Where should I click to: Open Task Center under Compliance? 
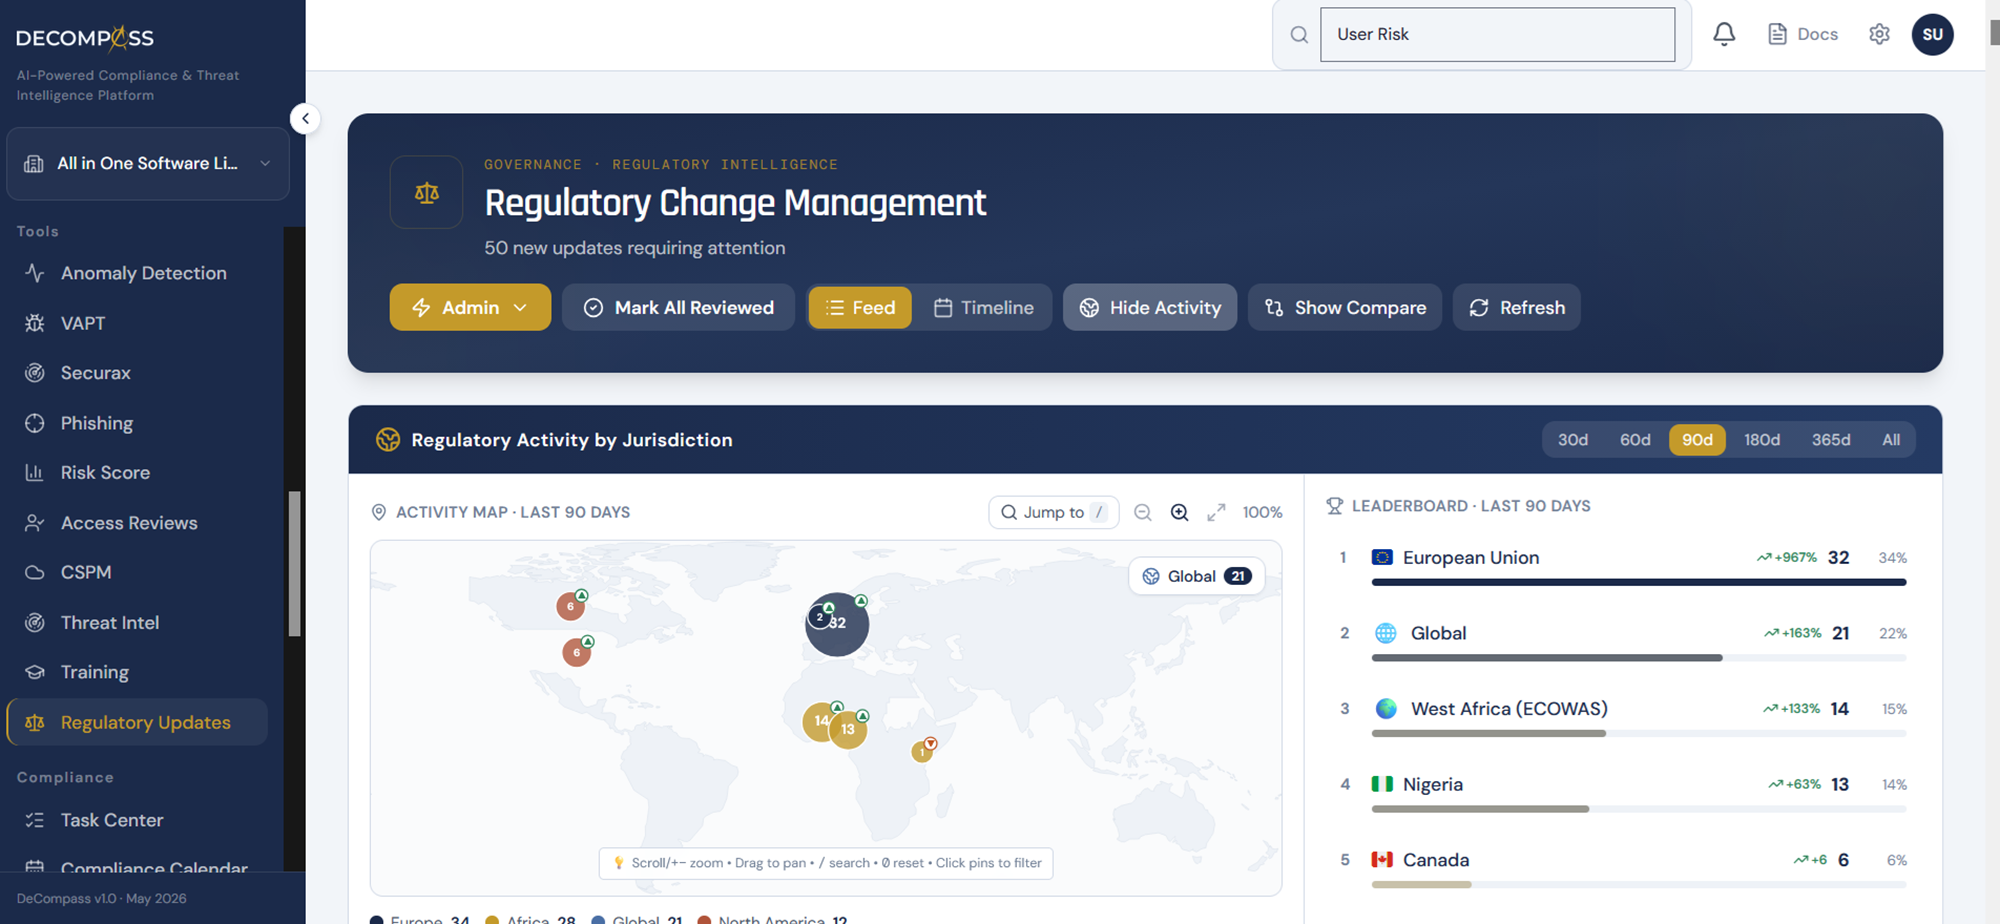(x=112, y=820)
